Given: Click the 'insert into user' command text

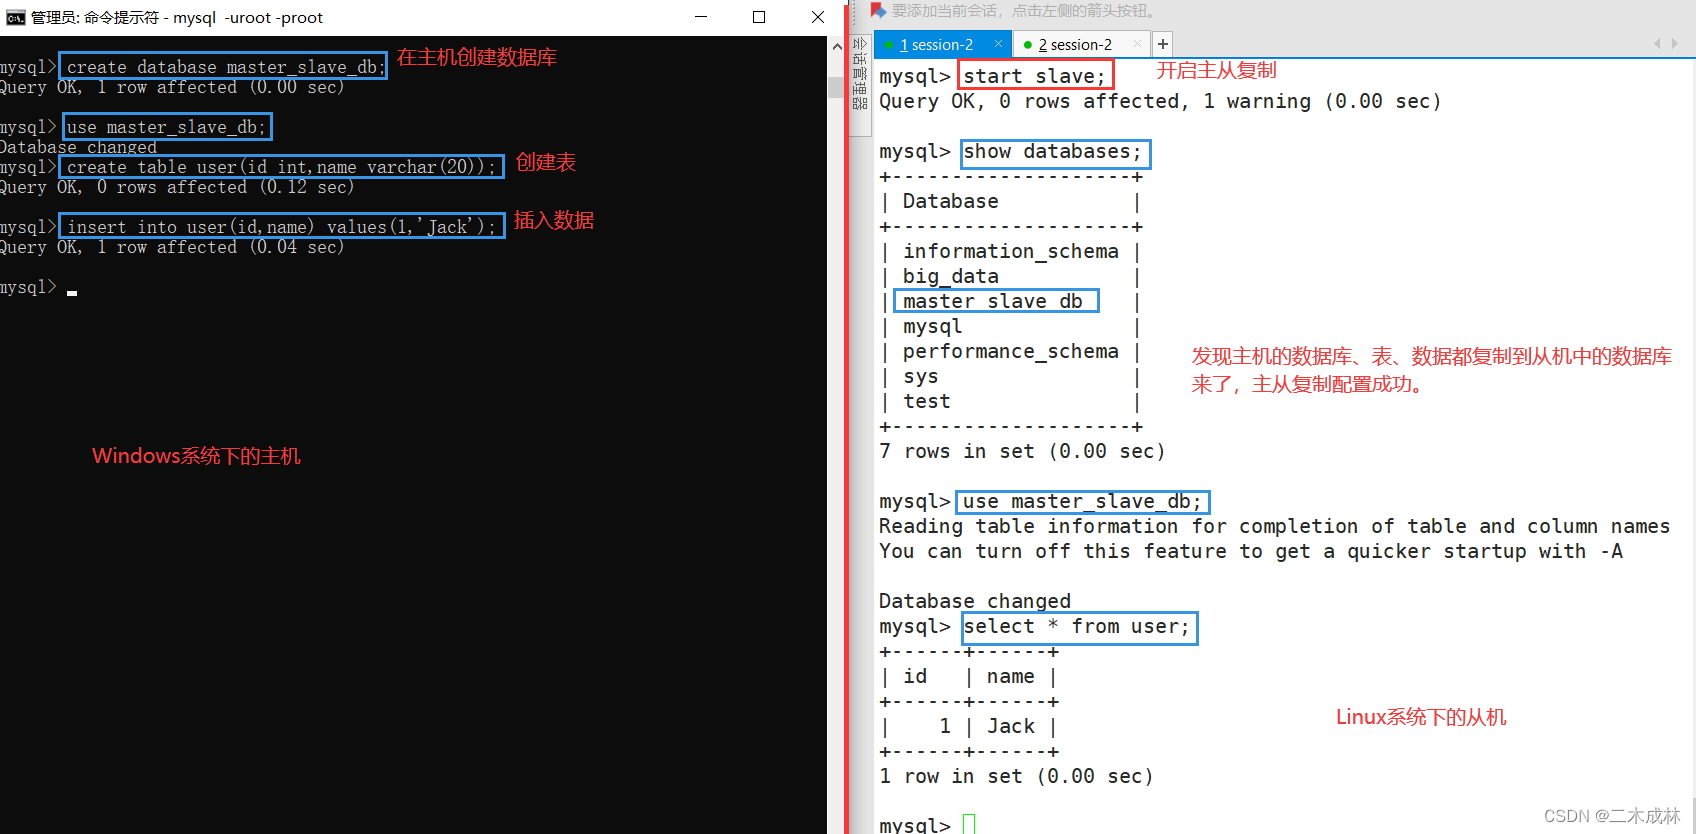Looking at the screenshot, I should [x=281, y=227].
